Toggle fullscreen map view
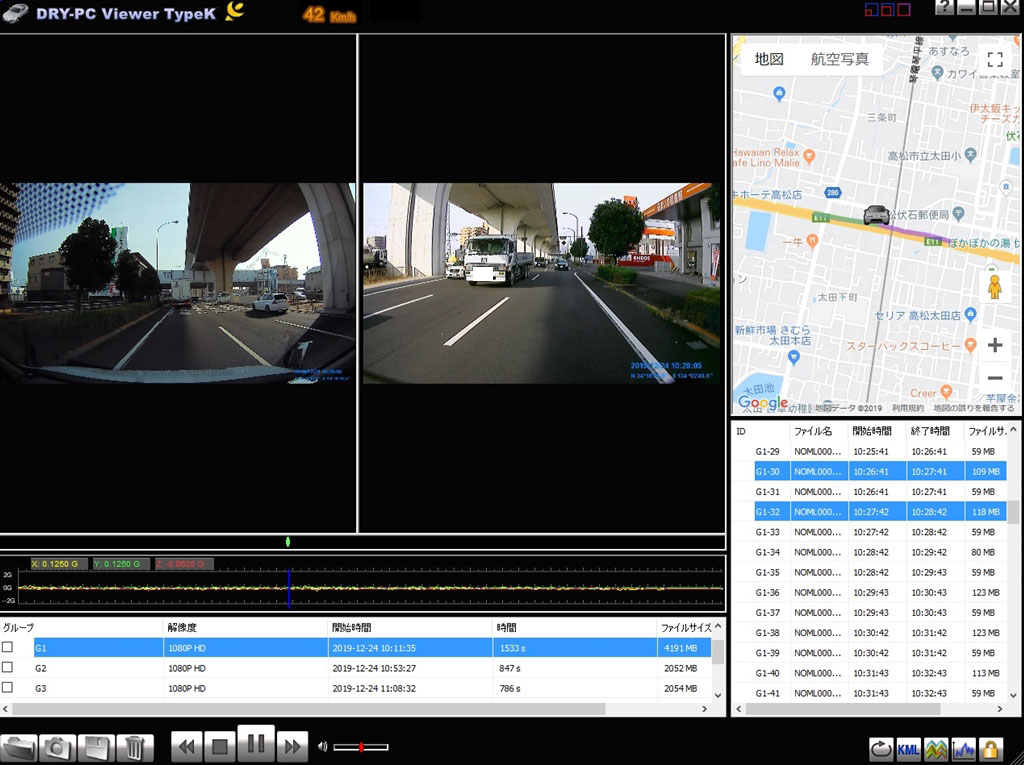 pos(995,60)
